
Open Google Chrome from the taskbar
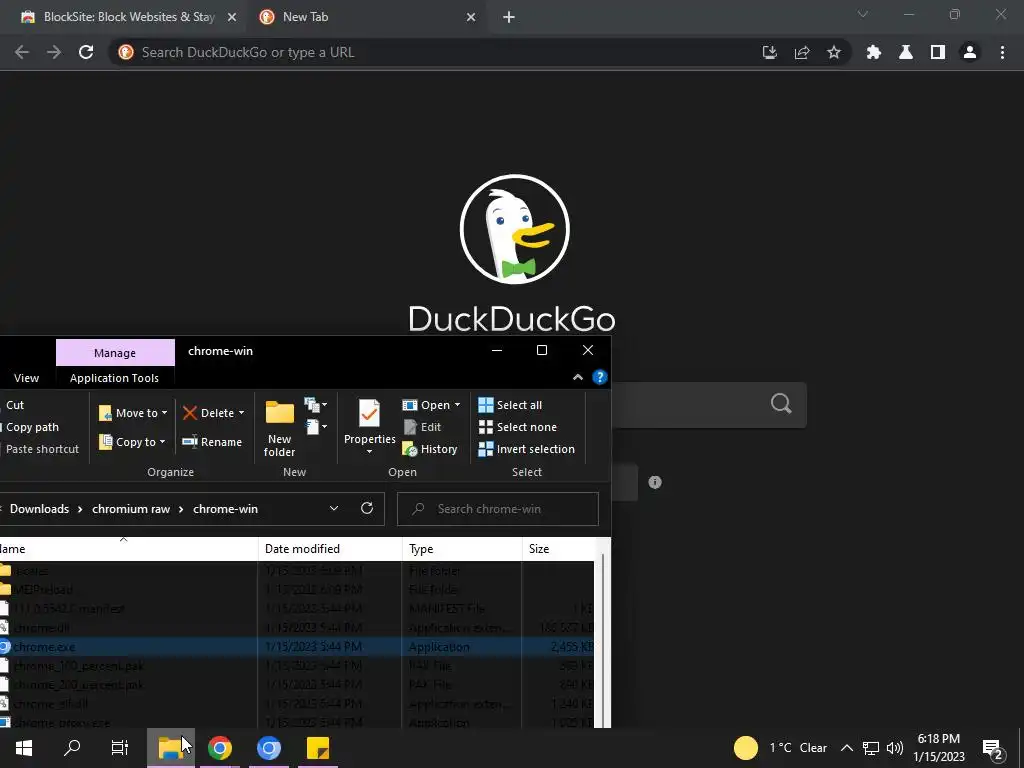point(220,748)
